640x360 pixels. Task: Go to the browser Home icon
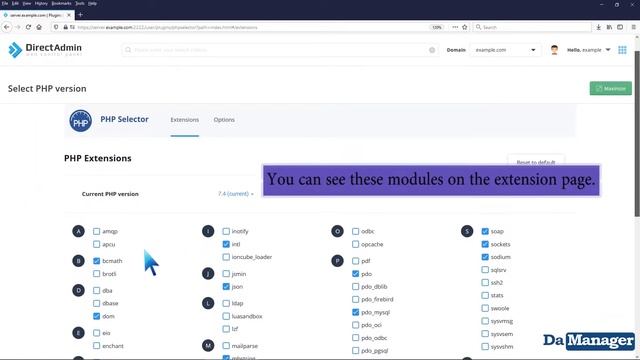pos(39,27)
